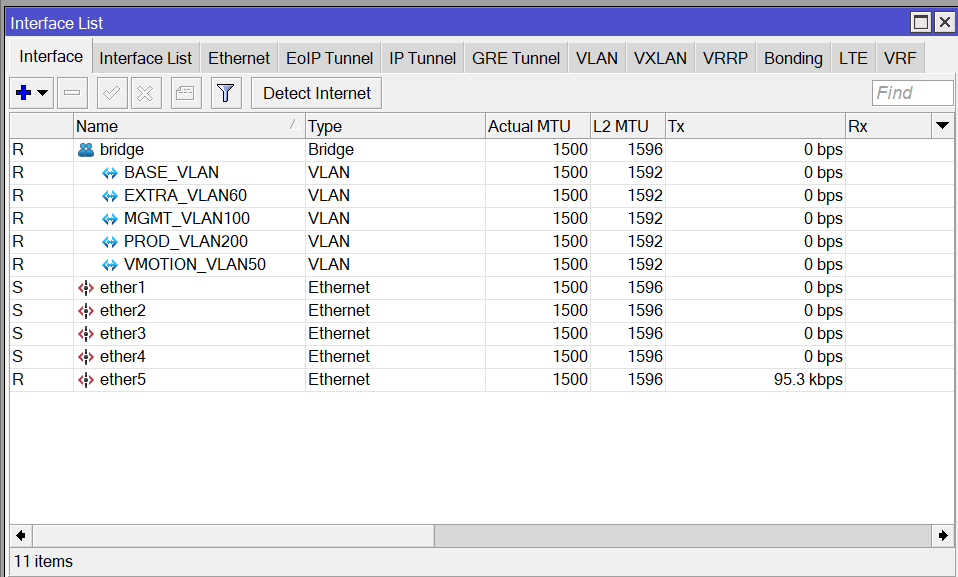Select the MGMT_VLAN100 row name

click(187, 218)
